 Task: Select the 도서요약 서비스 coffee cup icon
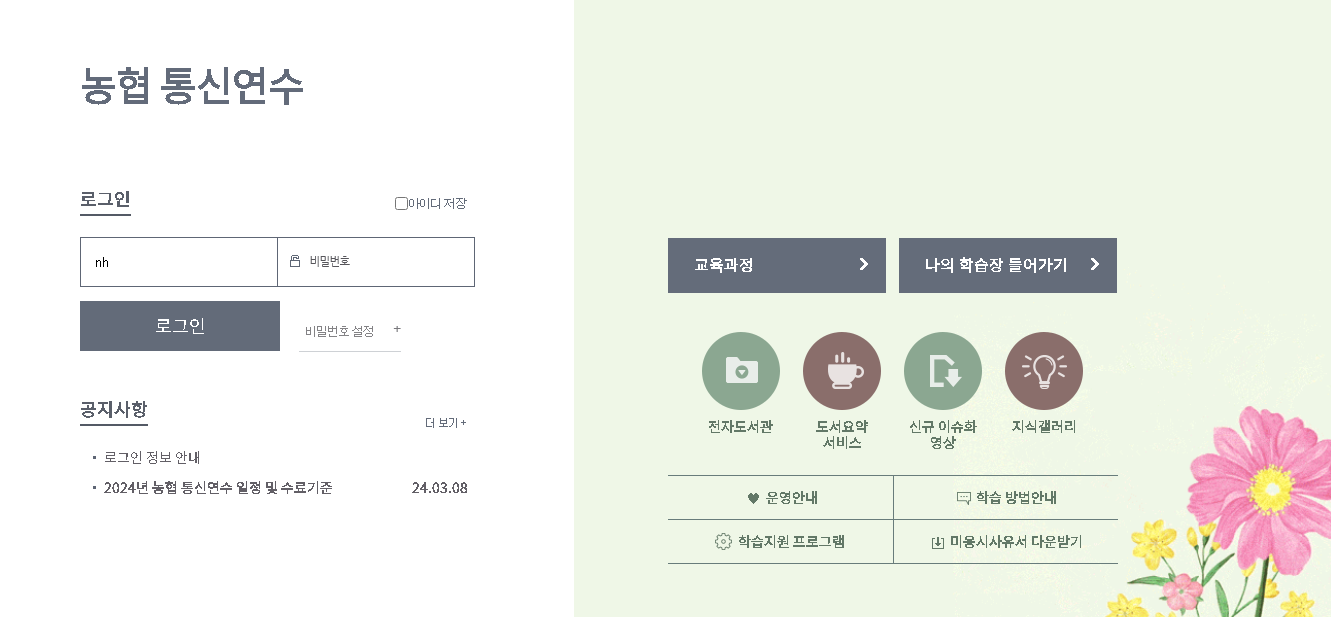click(841, 370)
